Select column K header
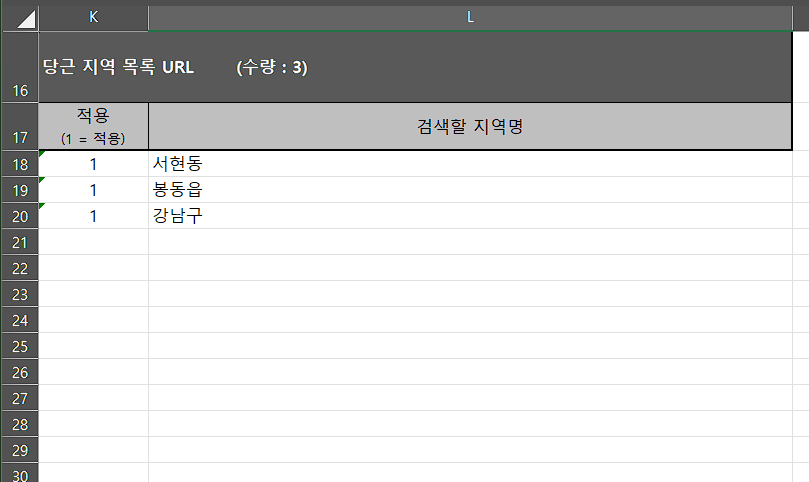Screen dimensions: 809x482 point(93,17)
